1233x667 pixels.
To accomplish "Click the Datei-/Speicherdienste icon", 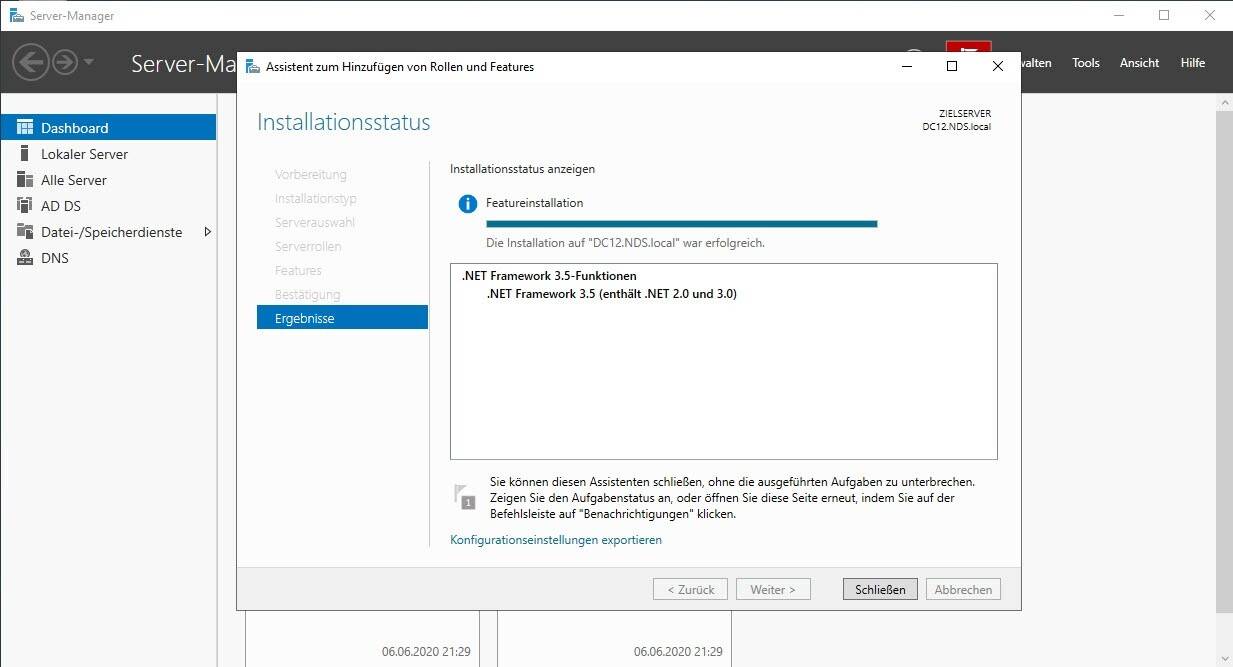I will pyautogui.click(x=24, y=232).
